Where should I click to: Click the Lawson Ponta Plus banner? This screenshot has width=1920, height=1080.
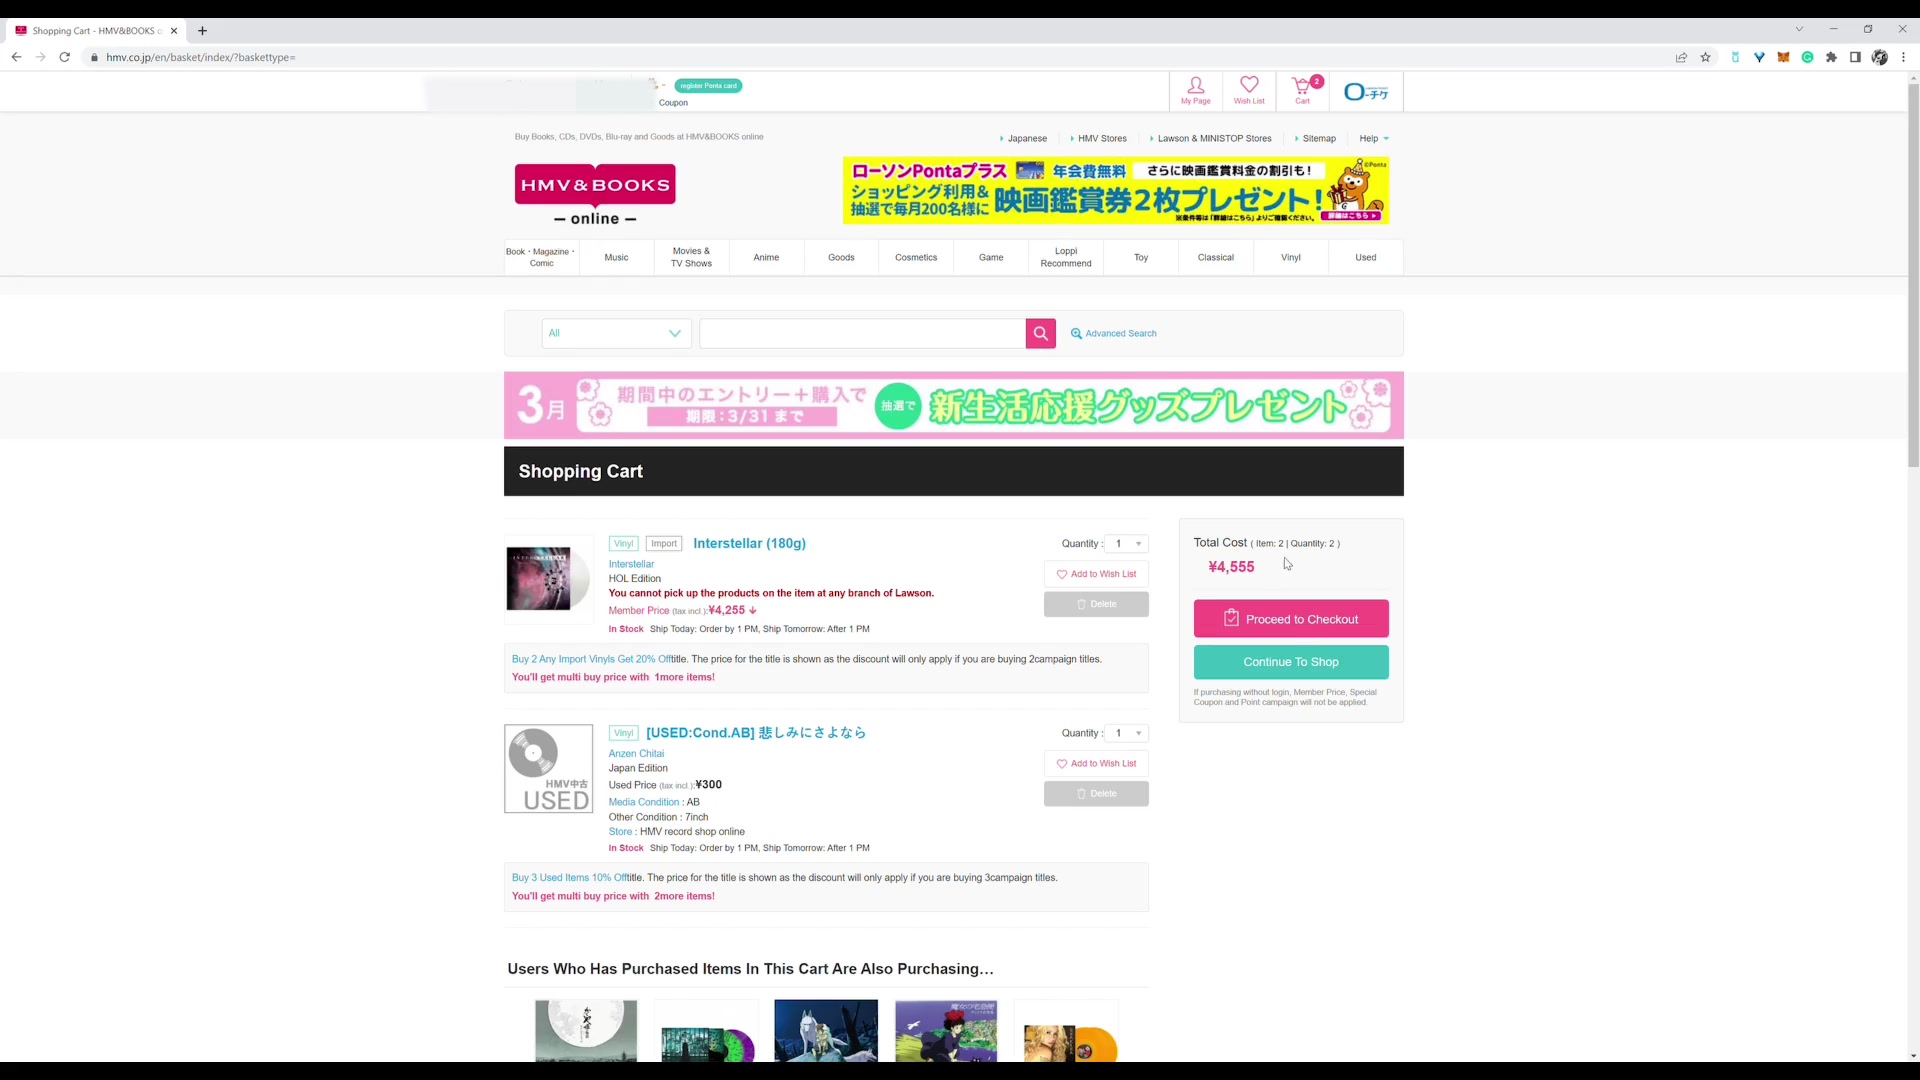tap(1116, 190)
